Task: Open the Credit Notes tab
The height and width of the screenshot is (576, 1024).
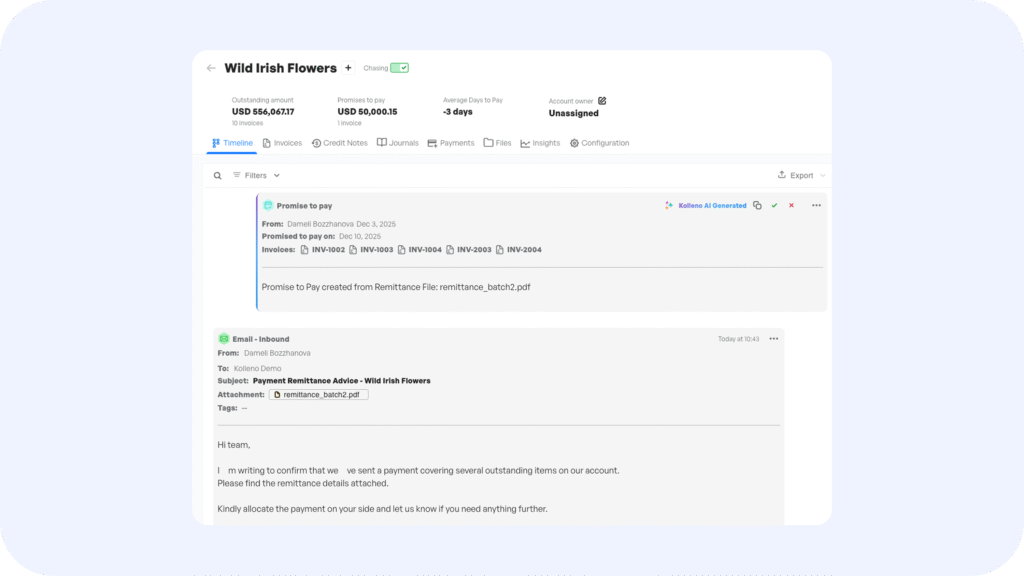Action: pyautogui.click(x=340, y=143)
